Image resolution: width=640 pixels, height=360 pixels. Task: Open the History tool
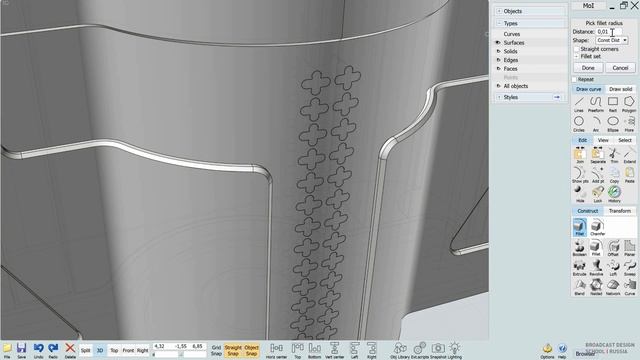(614, 194)
